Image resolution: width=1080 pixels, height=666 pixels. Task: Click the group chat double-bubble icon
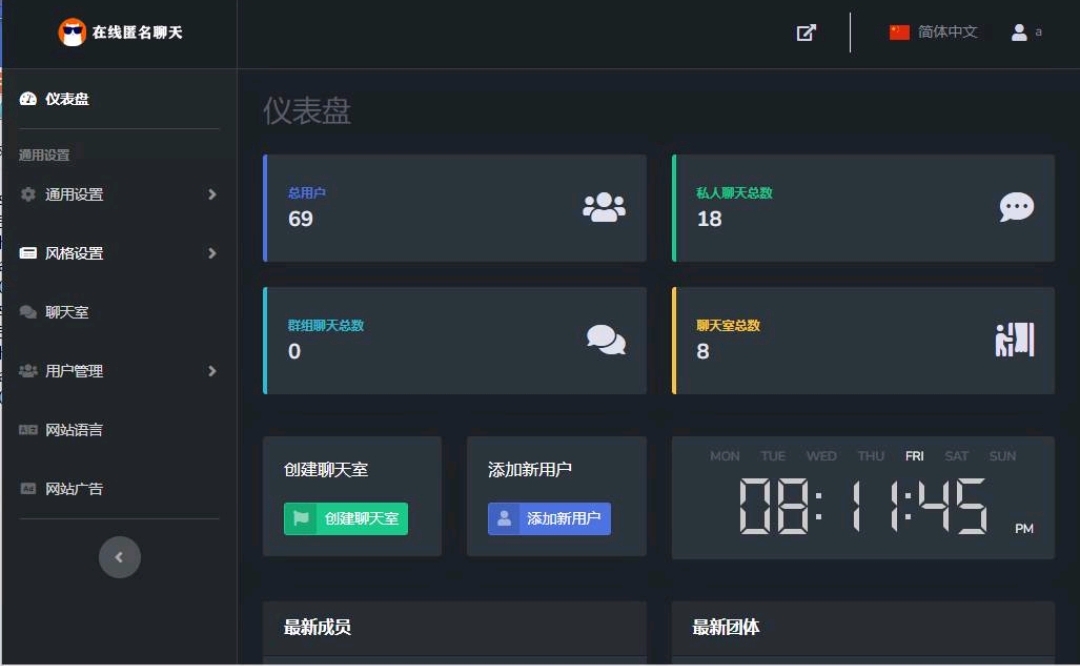click(606, 340)
